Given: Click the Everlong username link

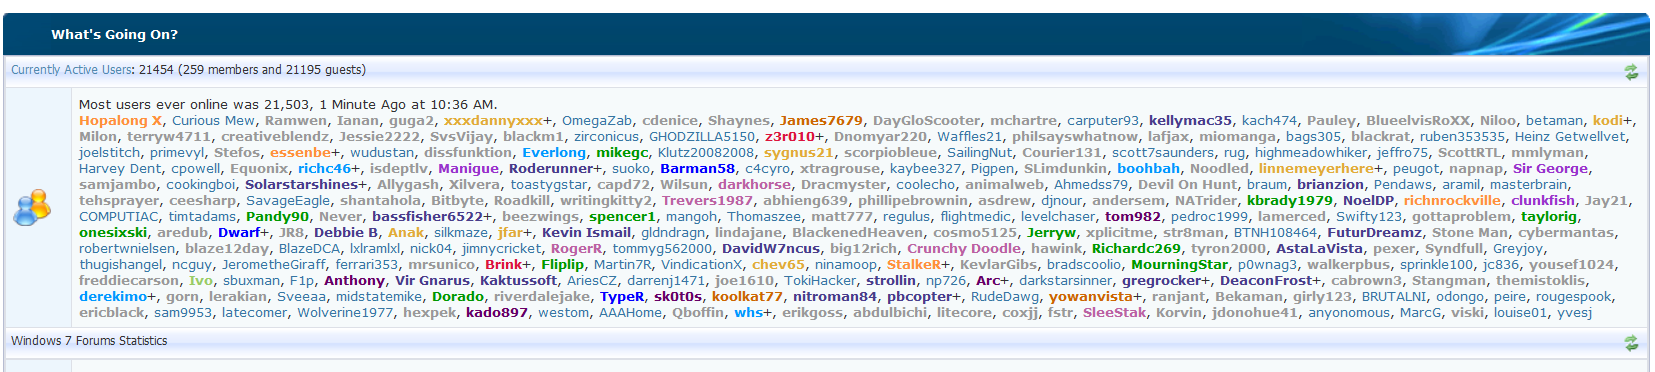Looking at the screenshot, I should pos(554,153).
